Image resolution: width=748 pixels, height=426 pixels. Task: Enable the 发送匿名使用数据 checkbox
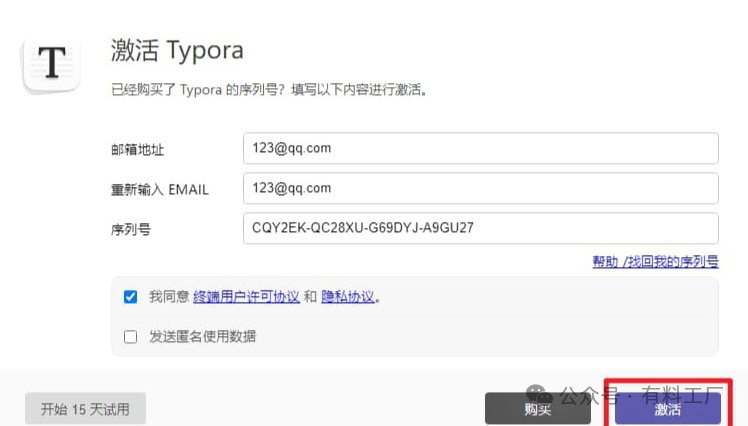tap(131, 337)
